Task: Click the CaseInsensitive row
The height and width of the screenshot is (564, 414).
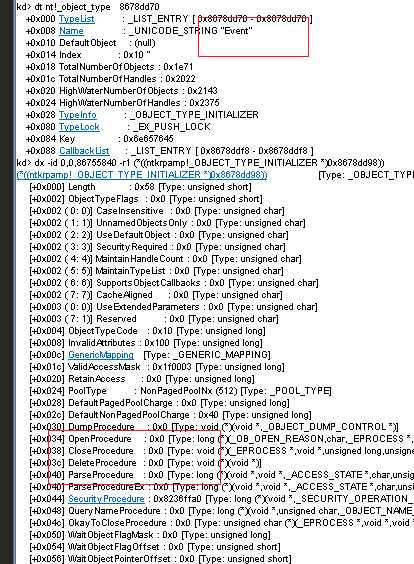Action: (x=157, y=211)
